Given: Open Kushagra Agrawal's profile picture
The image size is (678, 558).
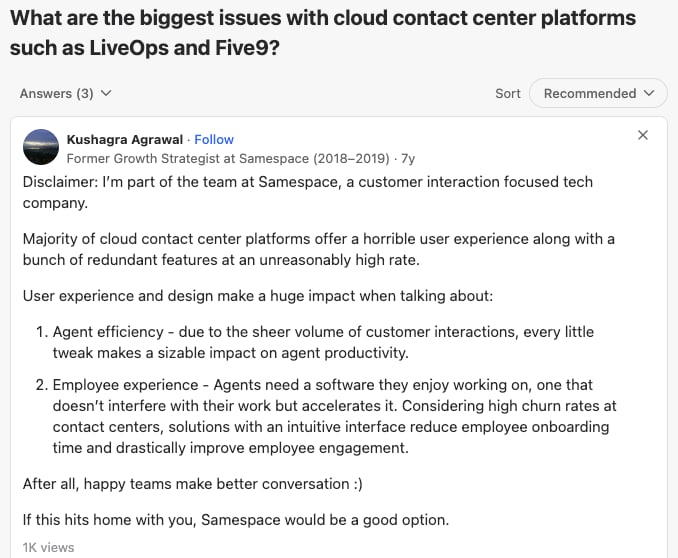Looking at the screenshot, I should coord(41,147).
